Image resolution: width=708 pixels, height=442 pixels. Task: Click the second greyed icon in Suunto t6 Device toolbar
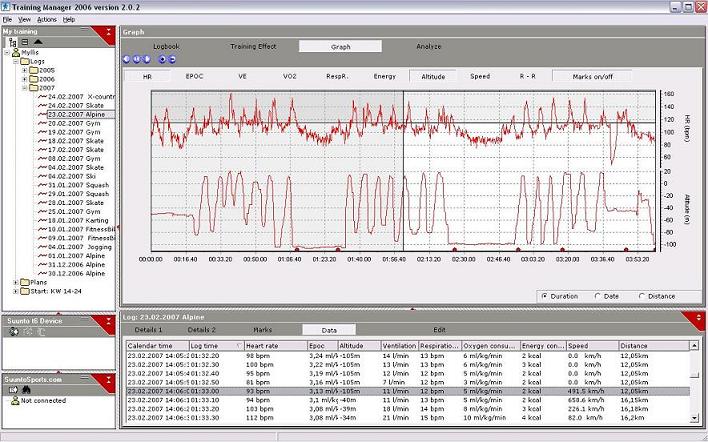(x=28, y=332)
